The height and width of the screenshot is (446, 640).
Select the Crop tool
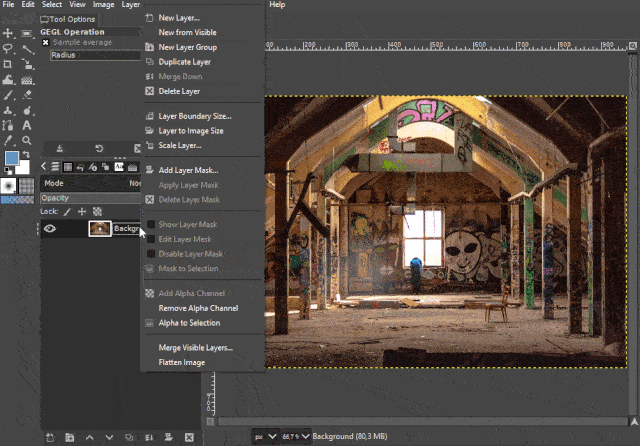(x=8, y=64)
